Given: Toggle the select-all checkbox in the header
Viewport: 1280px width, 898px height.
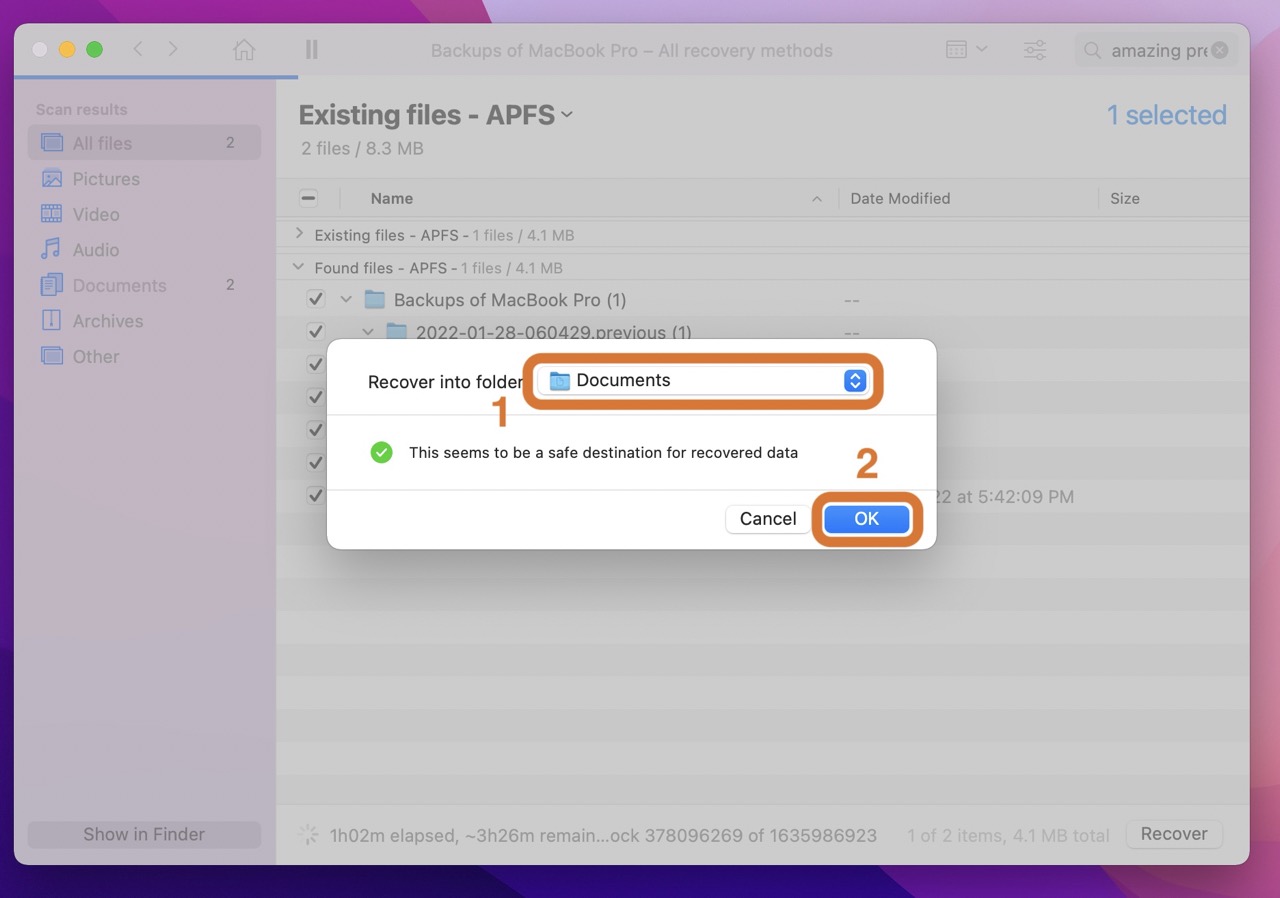Looking at the screenshot, I should (x=309, y=198).
